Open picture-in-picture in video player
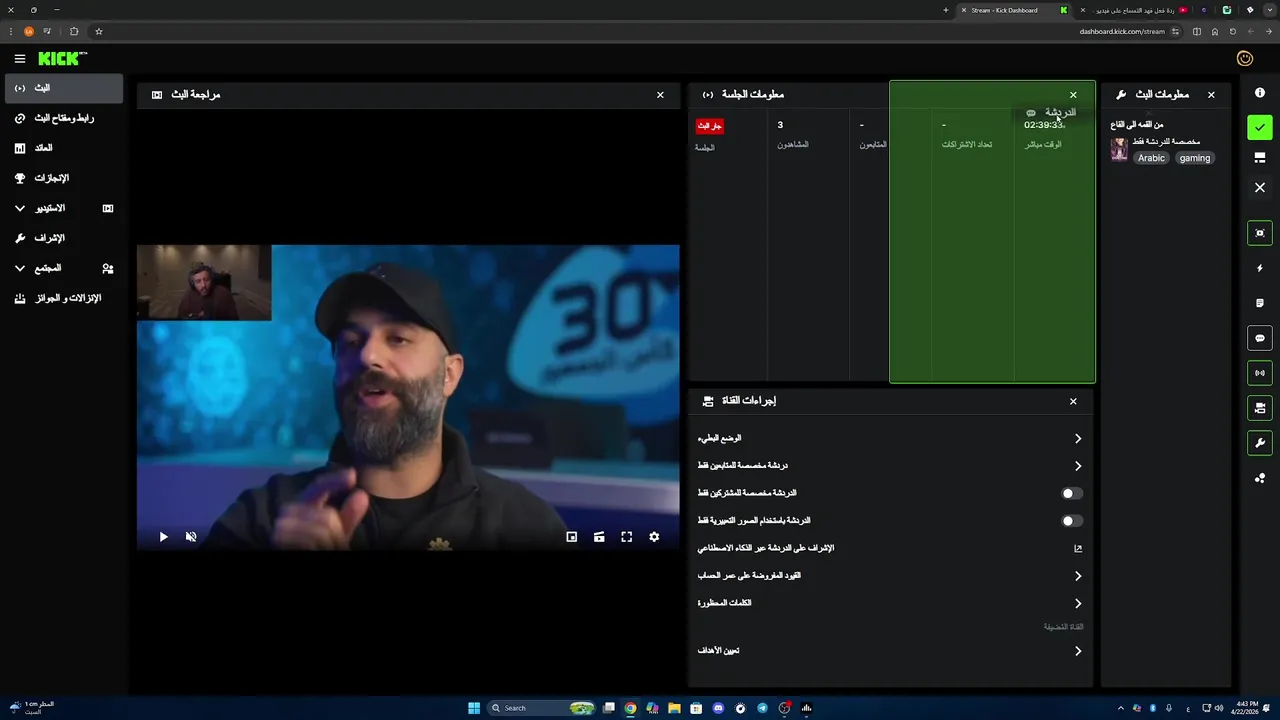 [x=572, y=537]
